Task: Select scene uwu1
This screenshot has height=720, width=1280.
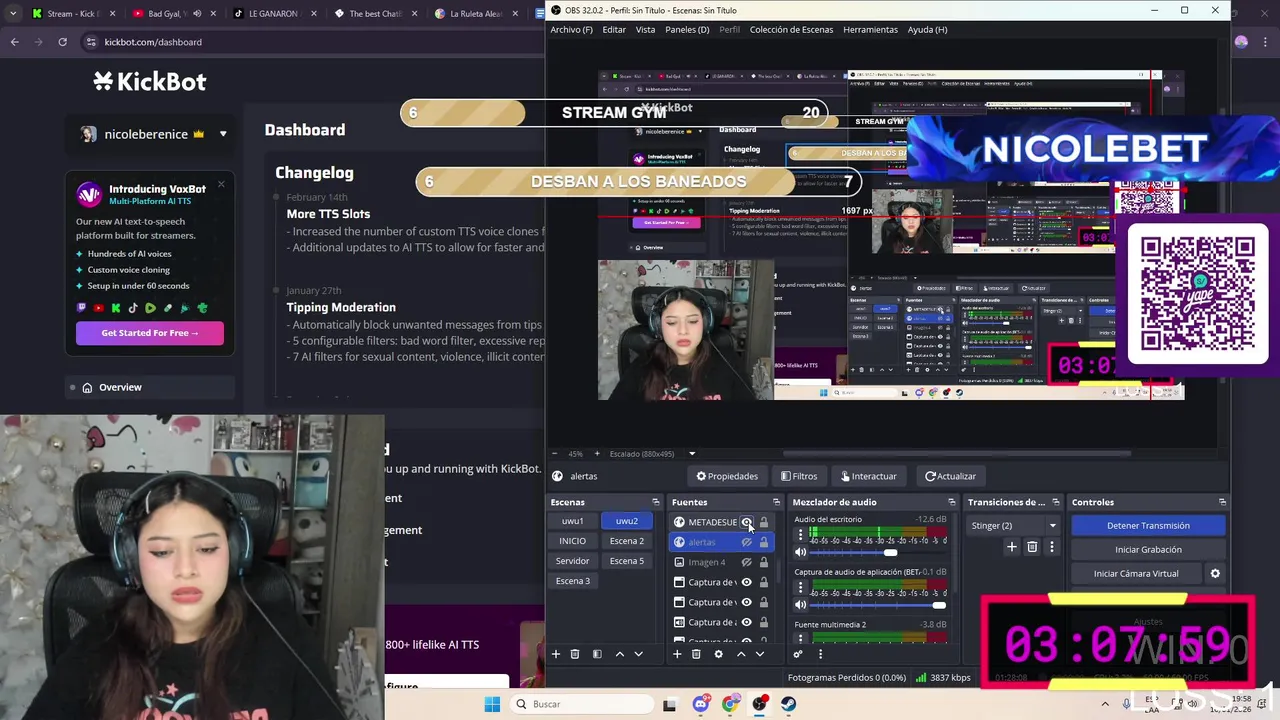Action: click(573, 521)
